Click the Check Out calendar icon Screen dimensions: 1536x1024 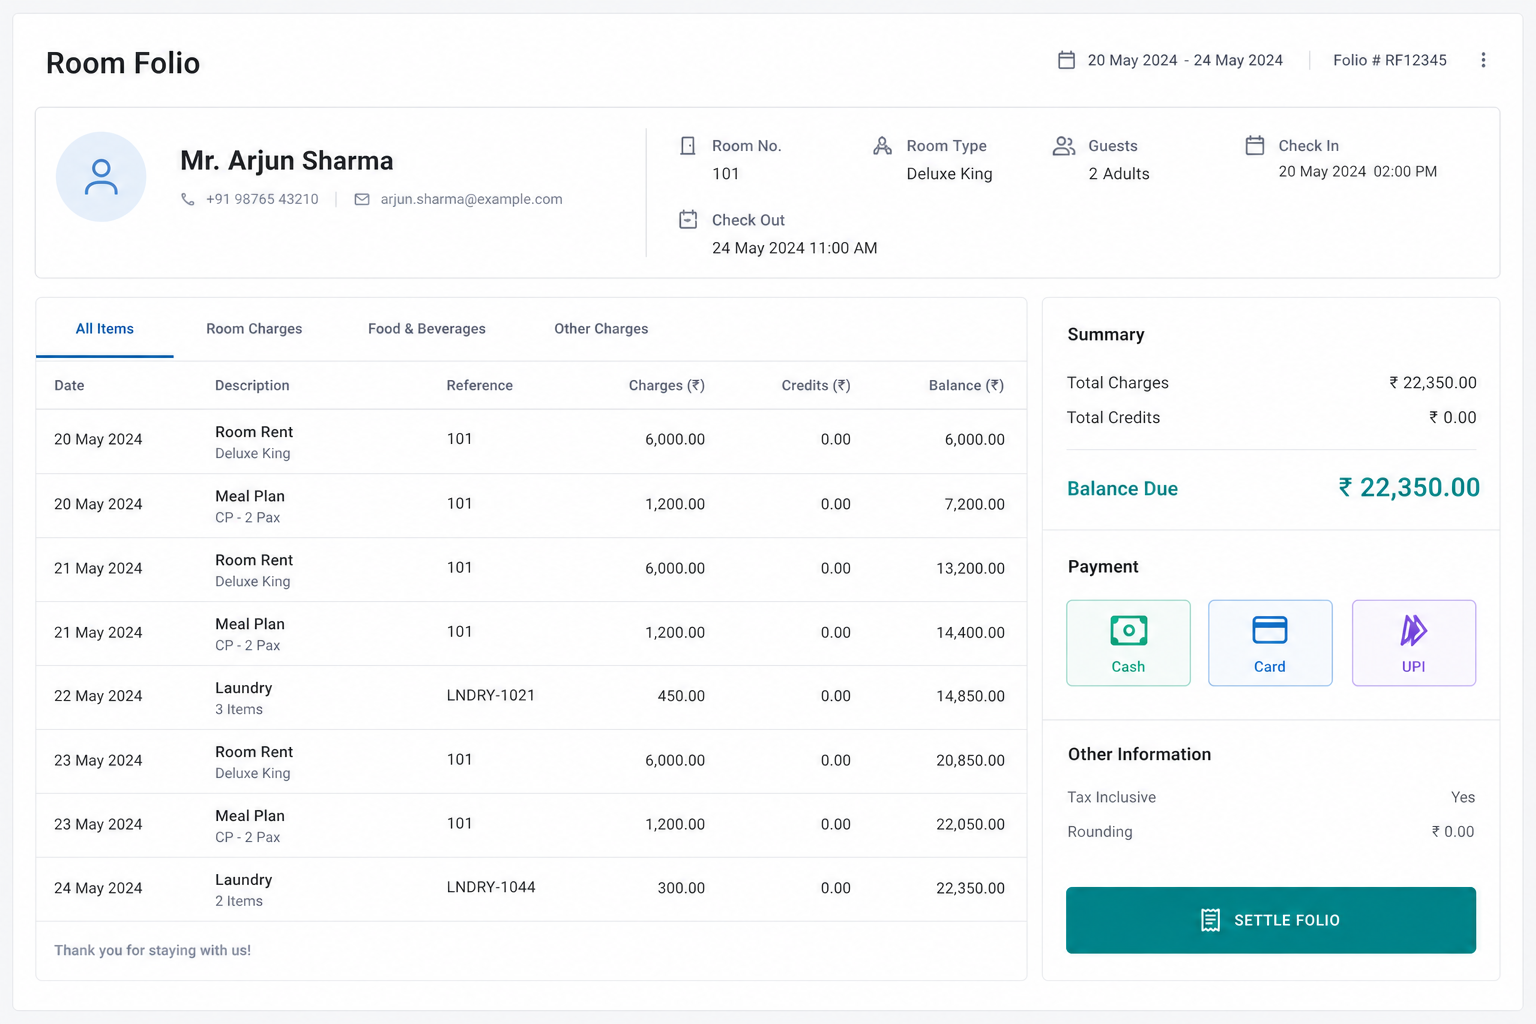pos(688,219)
